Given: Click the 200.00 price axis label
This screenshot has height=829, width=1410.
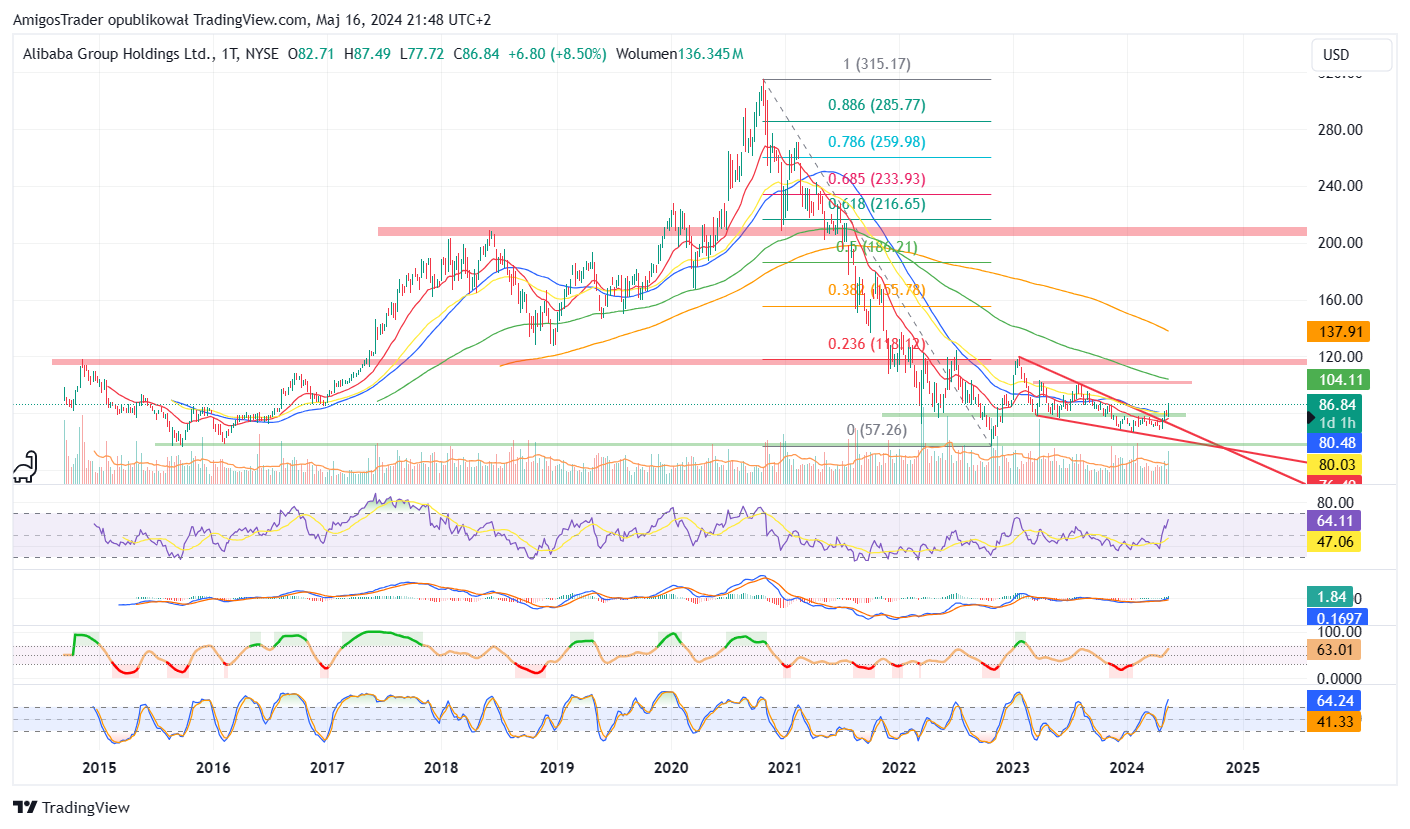Looking at the screenshot, I should tap(1340, 243).
